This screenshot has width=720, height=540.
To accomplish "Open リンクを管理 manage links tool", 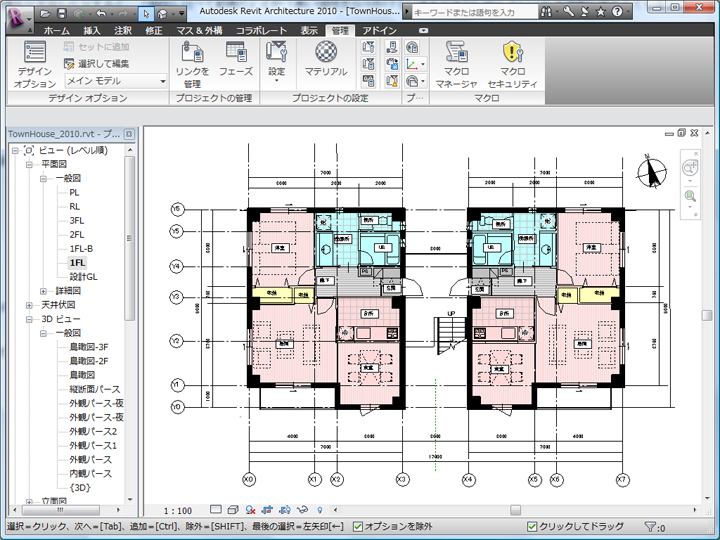I will tap(192, 64).
